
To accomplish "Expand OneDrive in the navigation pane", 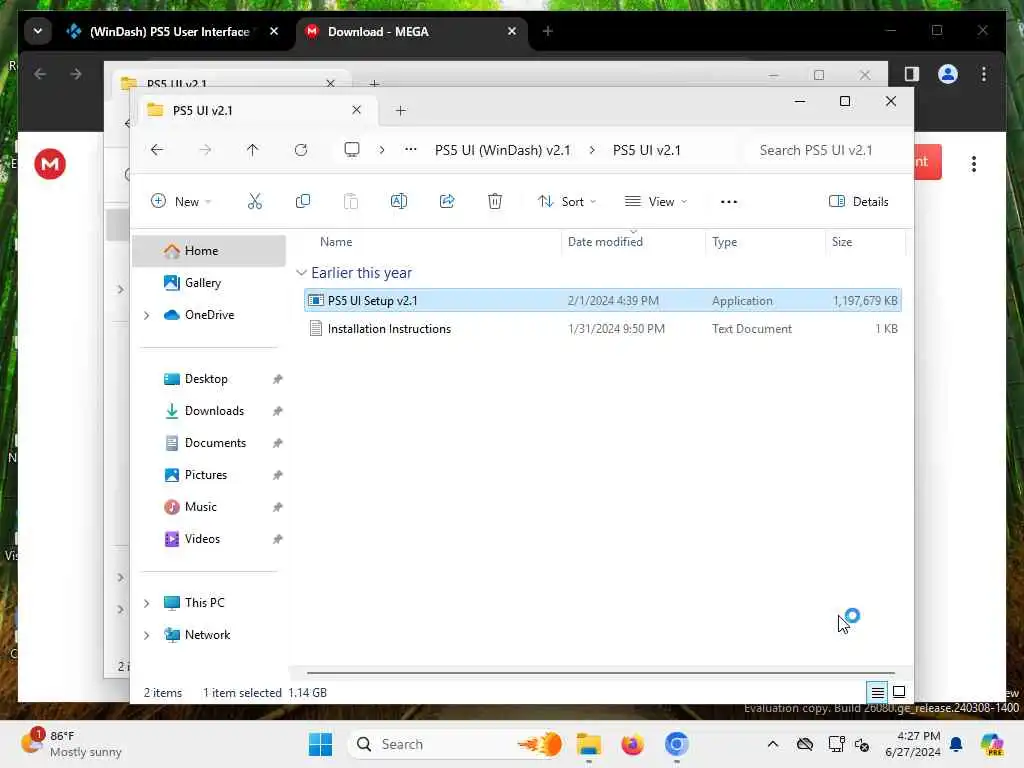I will (x=146, y=315).
